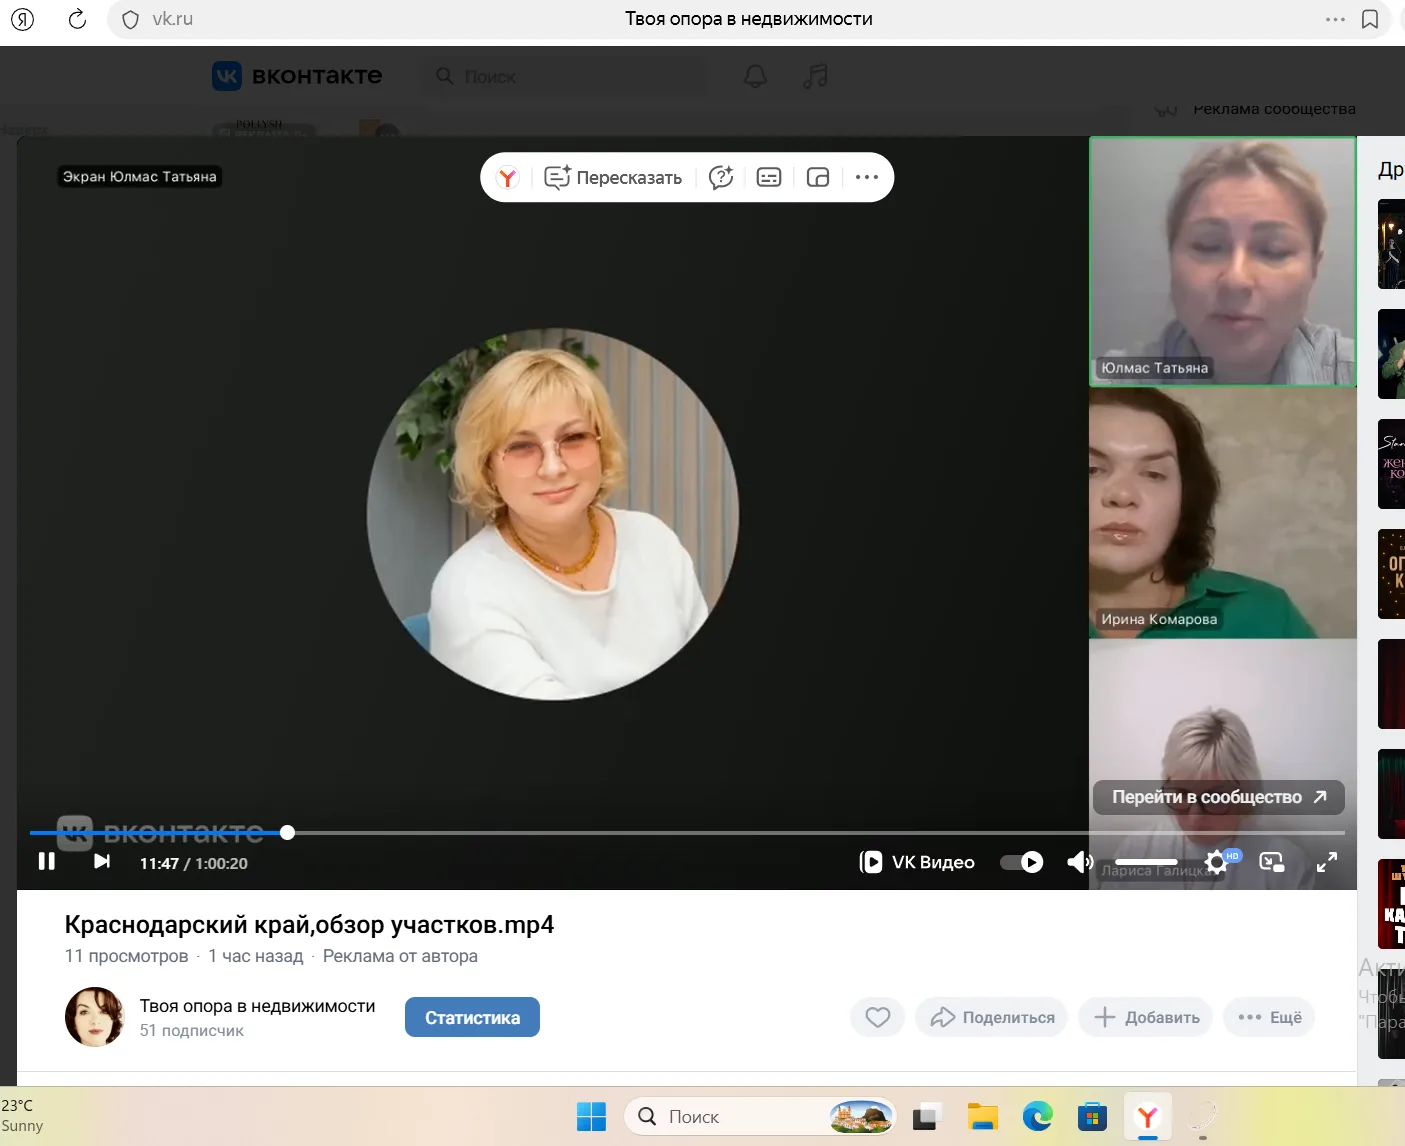Screen dimensions: 1405x1146
Task: Expand the Ещё options menu
Action: click(x=1269, y=1017)
